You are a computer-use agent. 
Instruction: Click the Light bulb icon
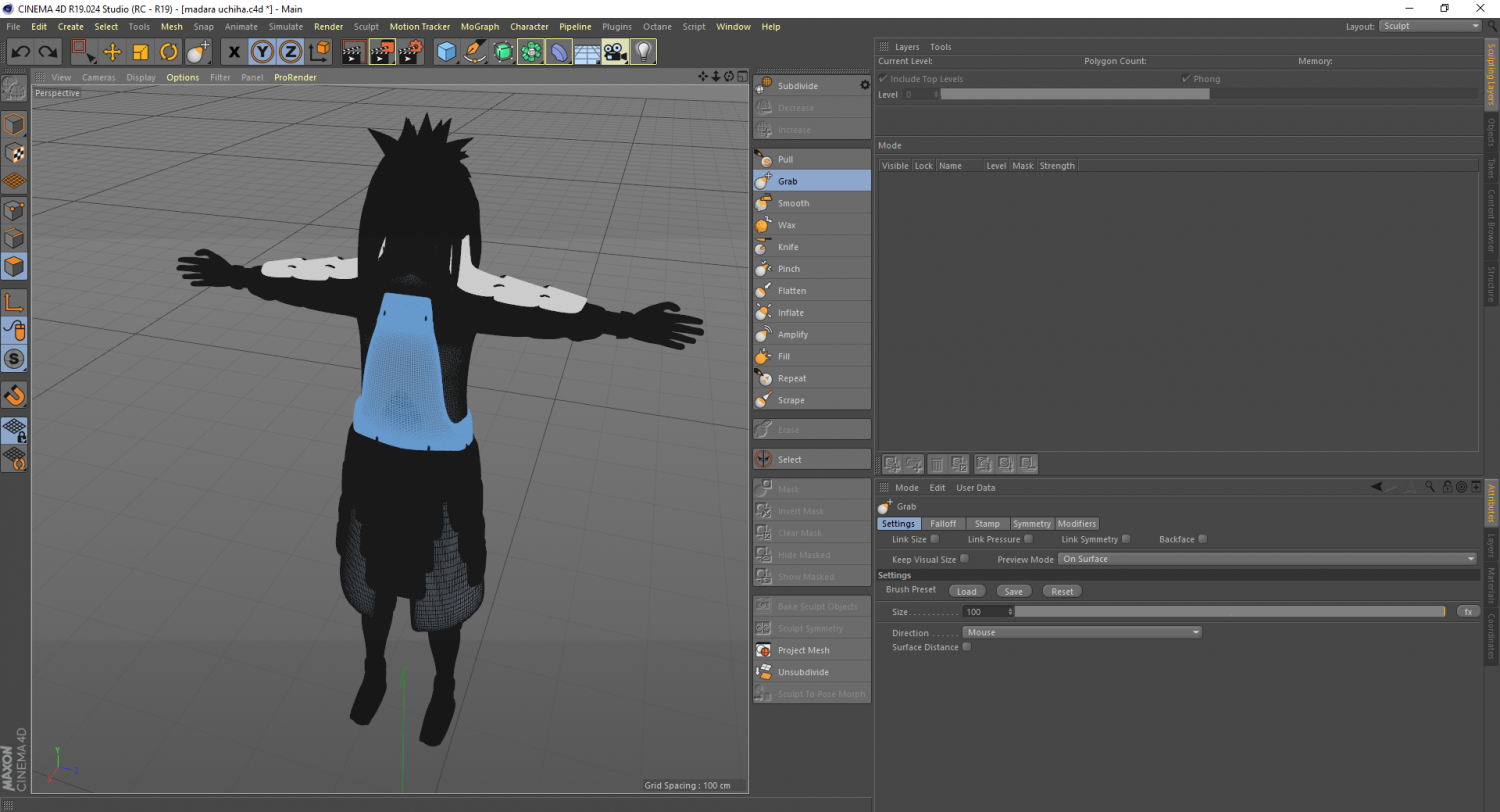[x=643, y=52]
